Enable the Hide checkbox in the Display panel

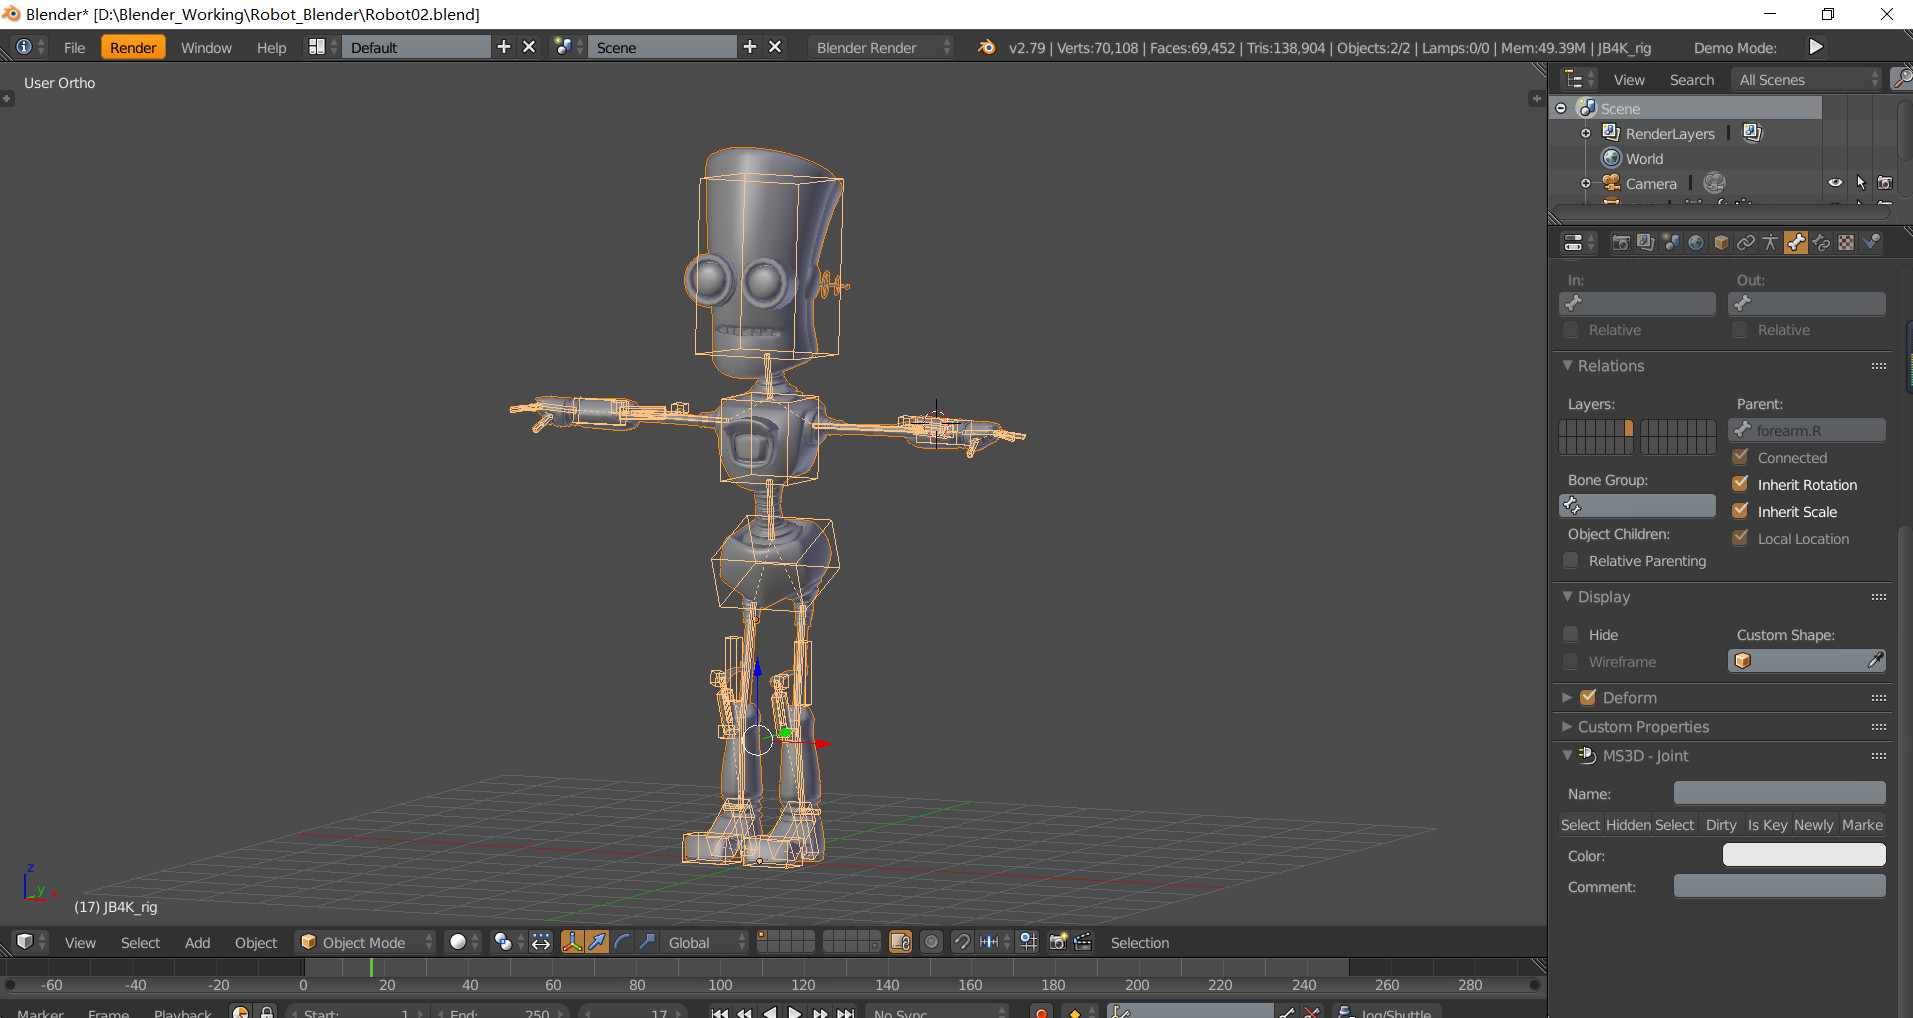click(1570, 634)
